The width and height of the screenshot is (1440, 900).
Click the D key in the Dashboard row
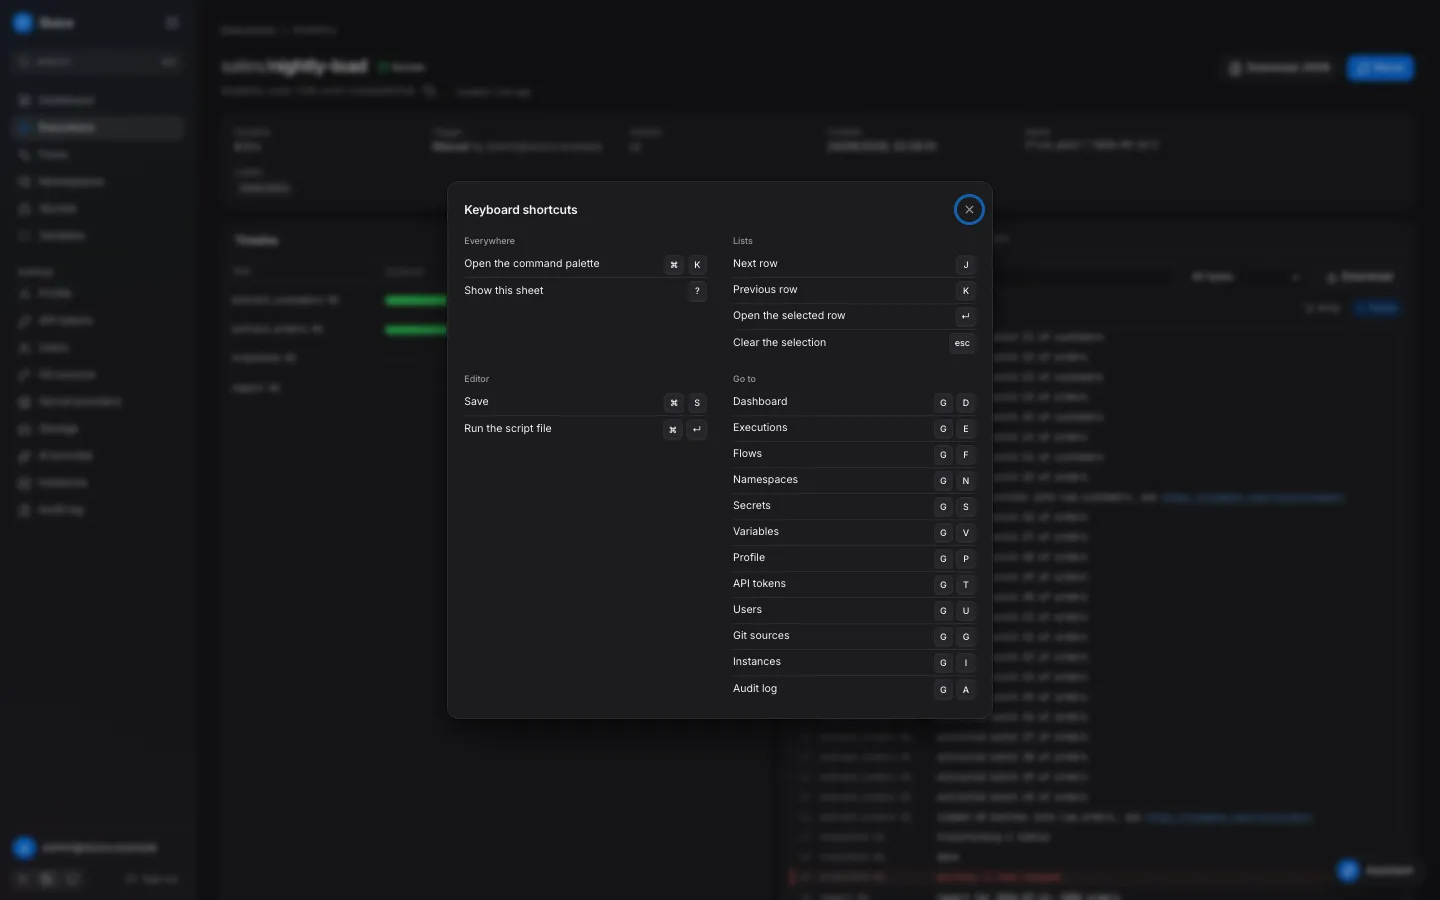966,403
